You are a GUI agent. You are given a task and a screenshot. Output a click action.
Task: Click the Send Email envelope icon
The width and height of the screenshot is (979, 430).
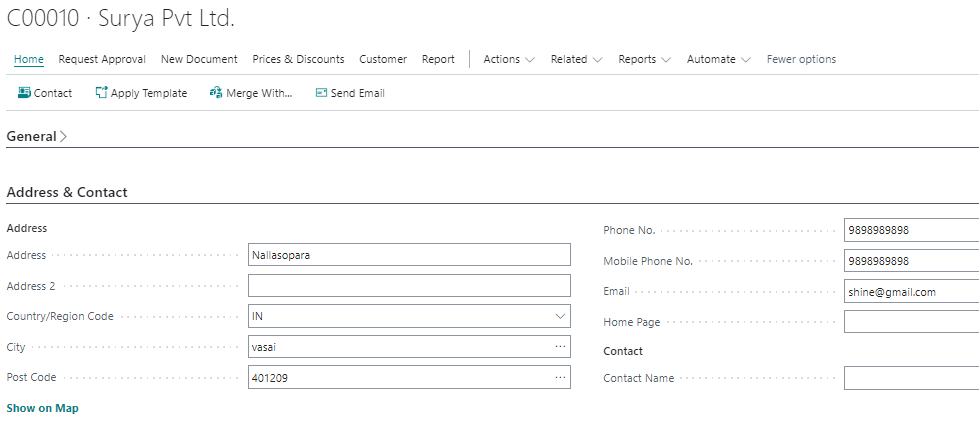[322, 93]
